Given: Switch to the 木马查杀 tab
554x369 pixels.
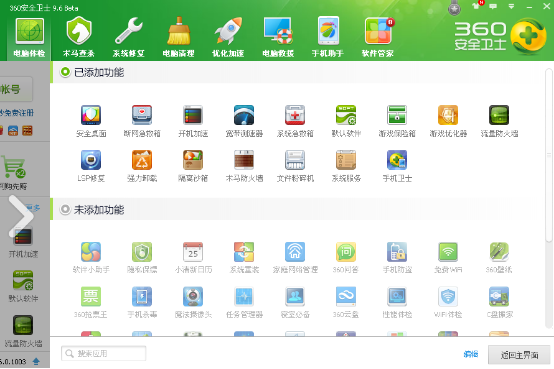Looking at the screenshot, I should tap(78, 37).
